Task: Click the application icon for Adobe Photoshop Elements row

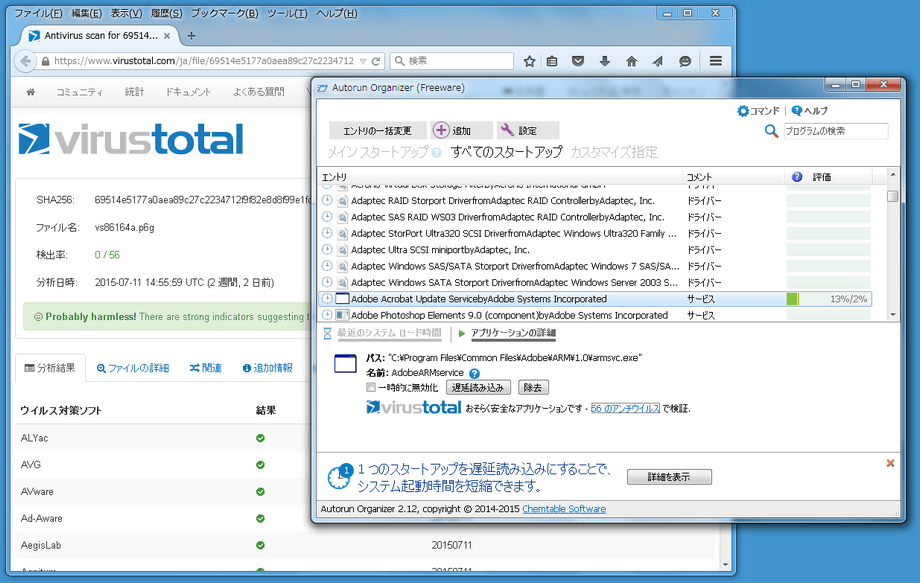Action: [x=342, y=315]
